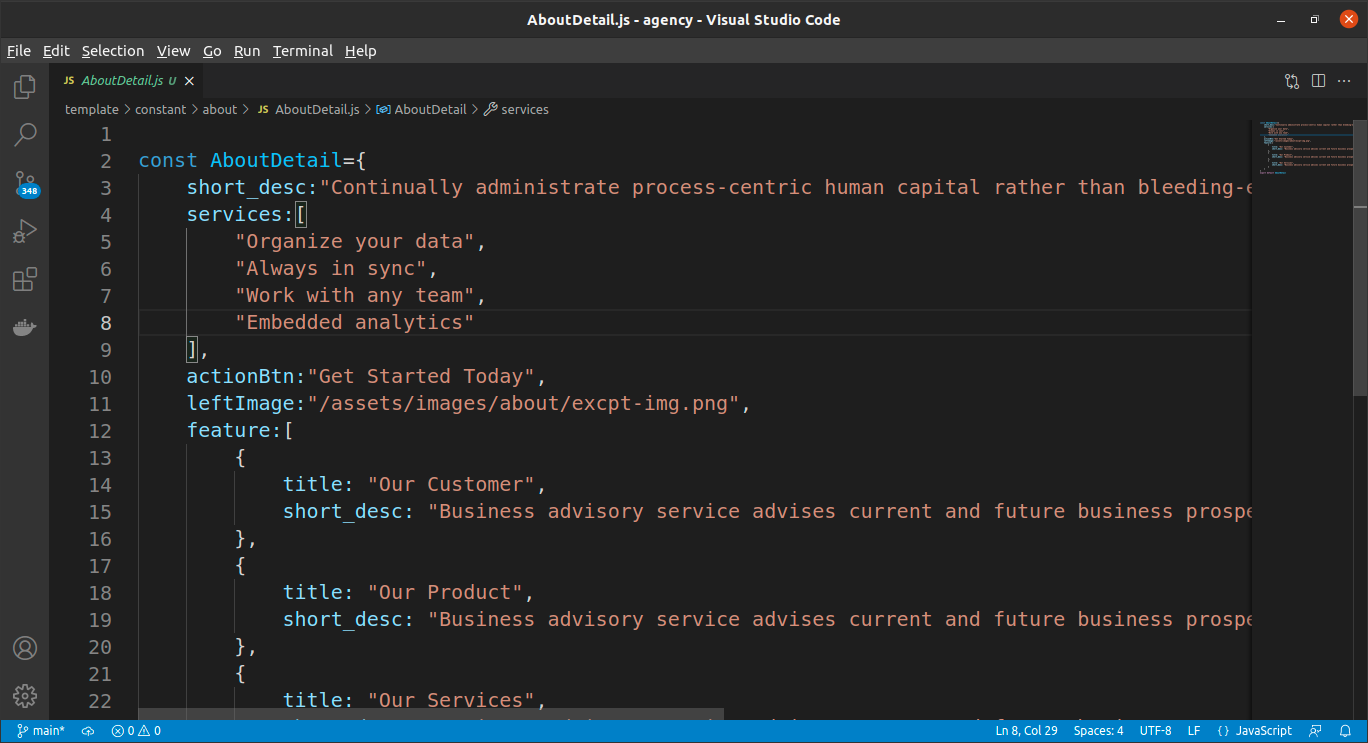Click the code minimap preview

coord(1305,148)
